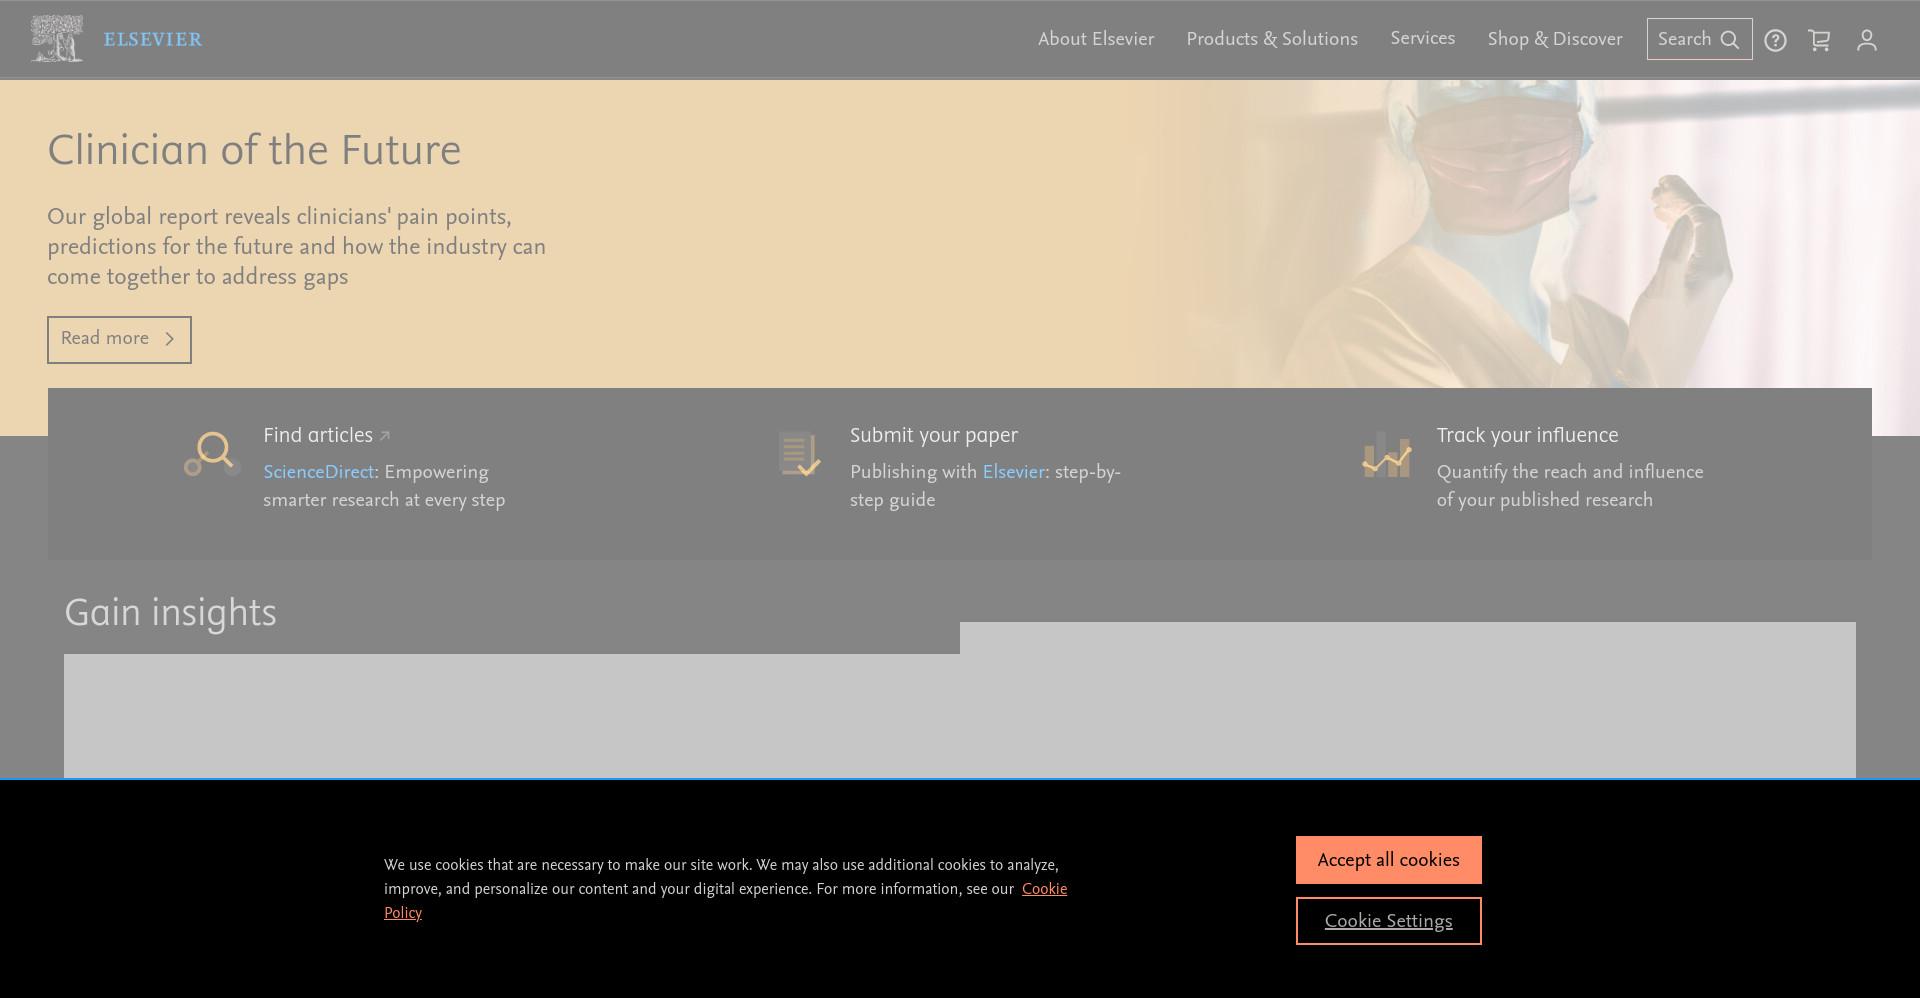The width and height of the screenshot is (1920, 998).
Task: Click the Gain insights heading
Action: [170, 613]
